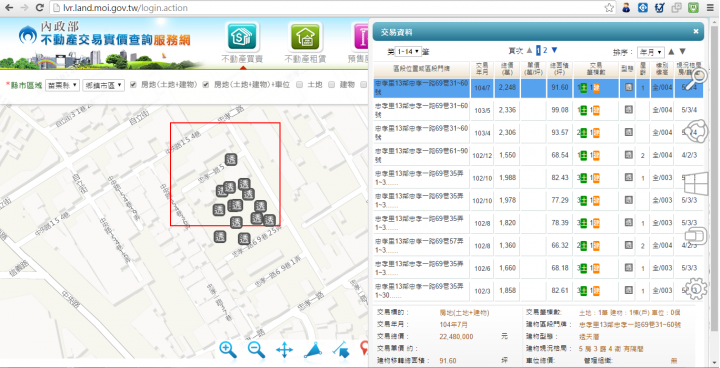Image resolution: width=720 pixels, height=368 pixels.
Task: Select the row dated 102/12
Action: point(538,155)
